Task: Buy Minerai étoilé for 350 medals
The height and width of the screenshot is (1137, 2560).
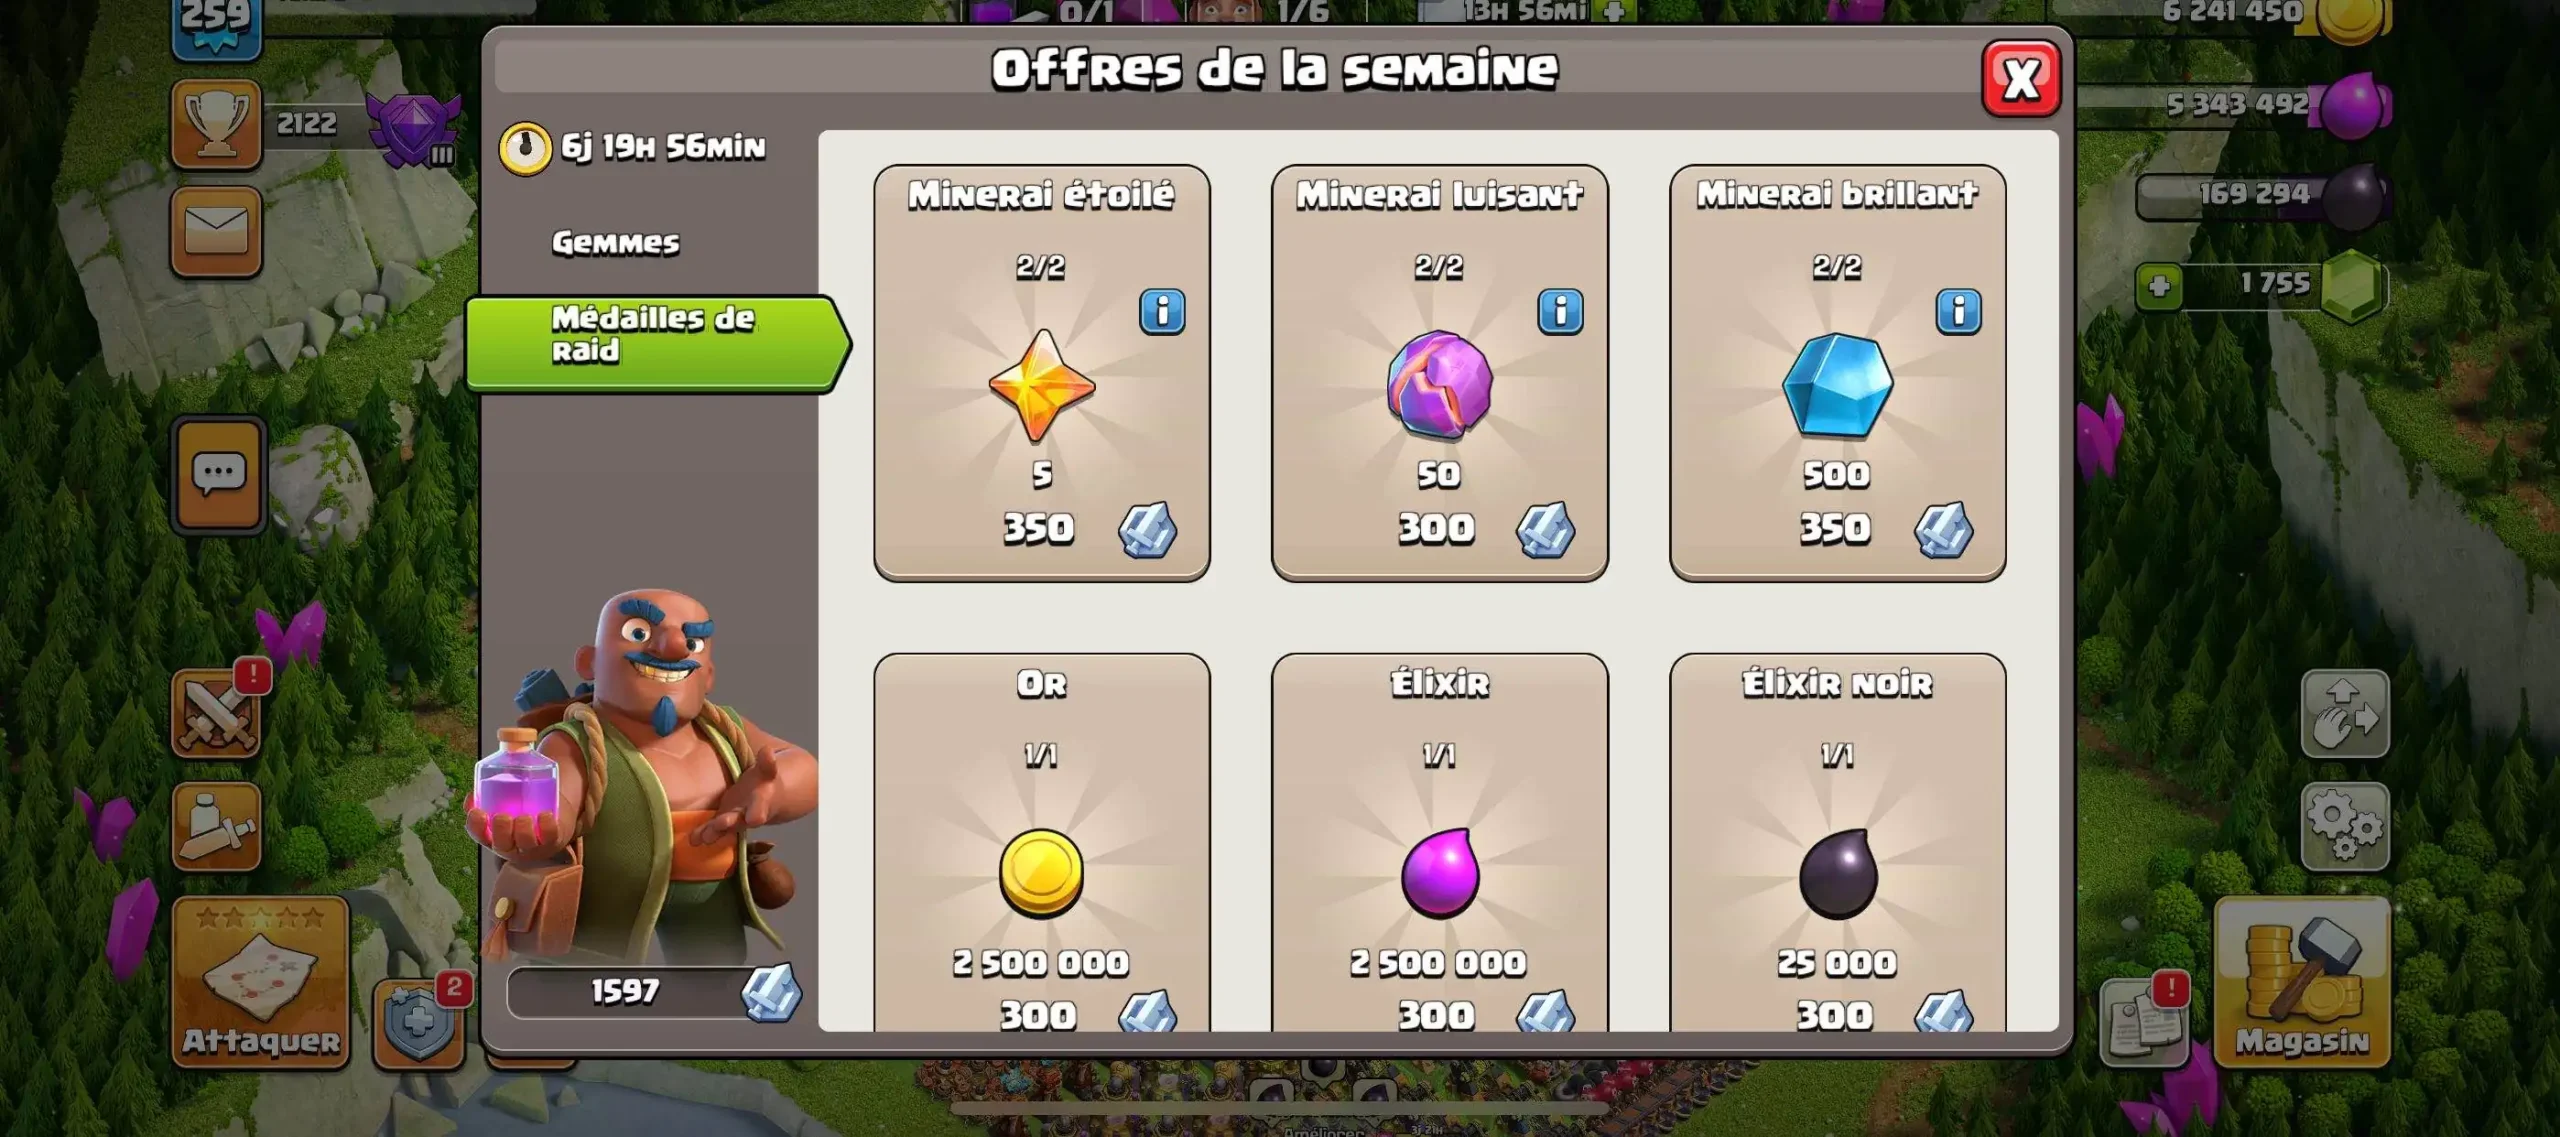Action: click(1042, 373)
